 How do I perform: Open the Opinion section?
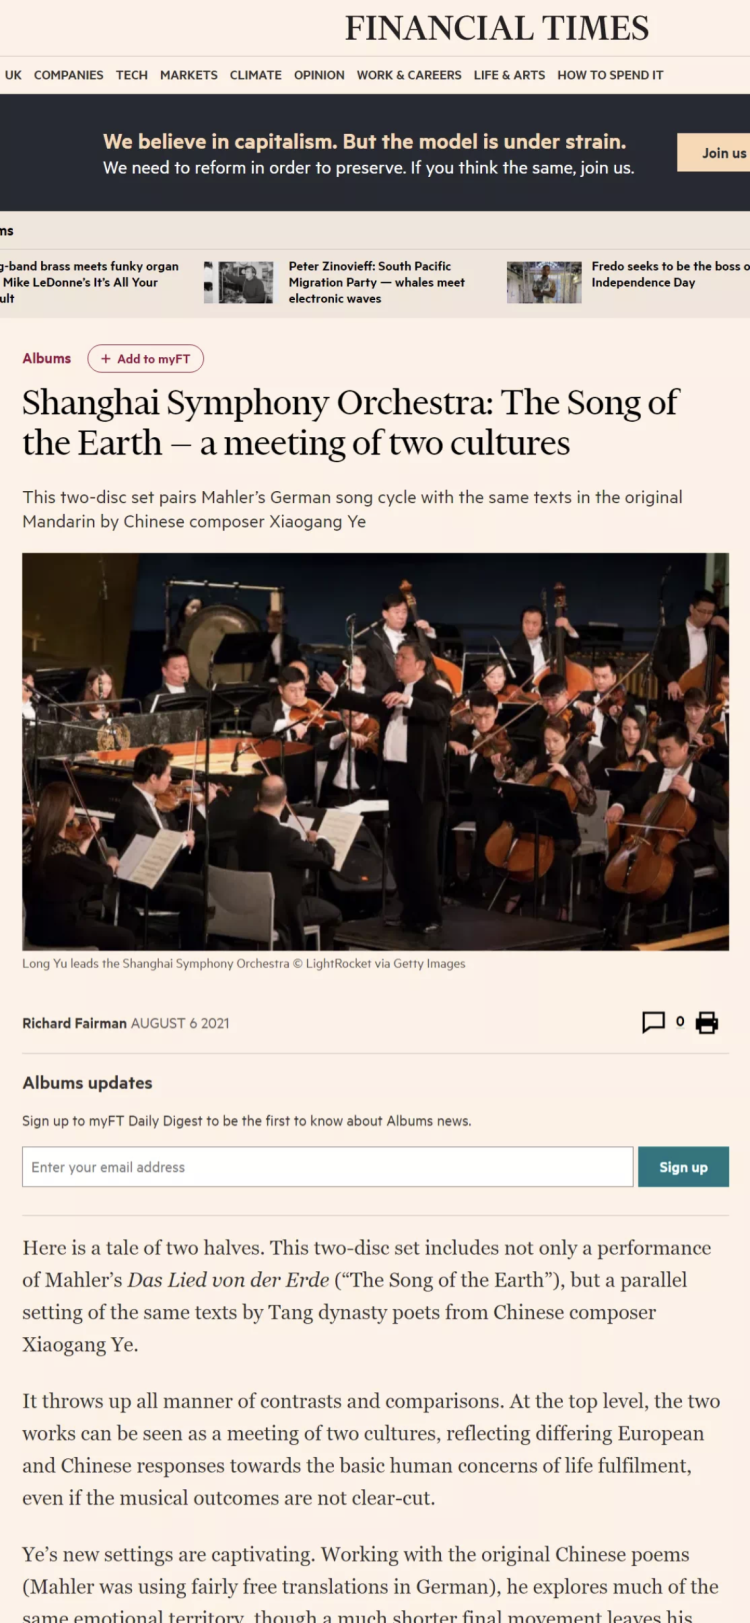pyautogui.click(x=319, y=75)
